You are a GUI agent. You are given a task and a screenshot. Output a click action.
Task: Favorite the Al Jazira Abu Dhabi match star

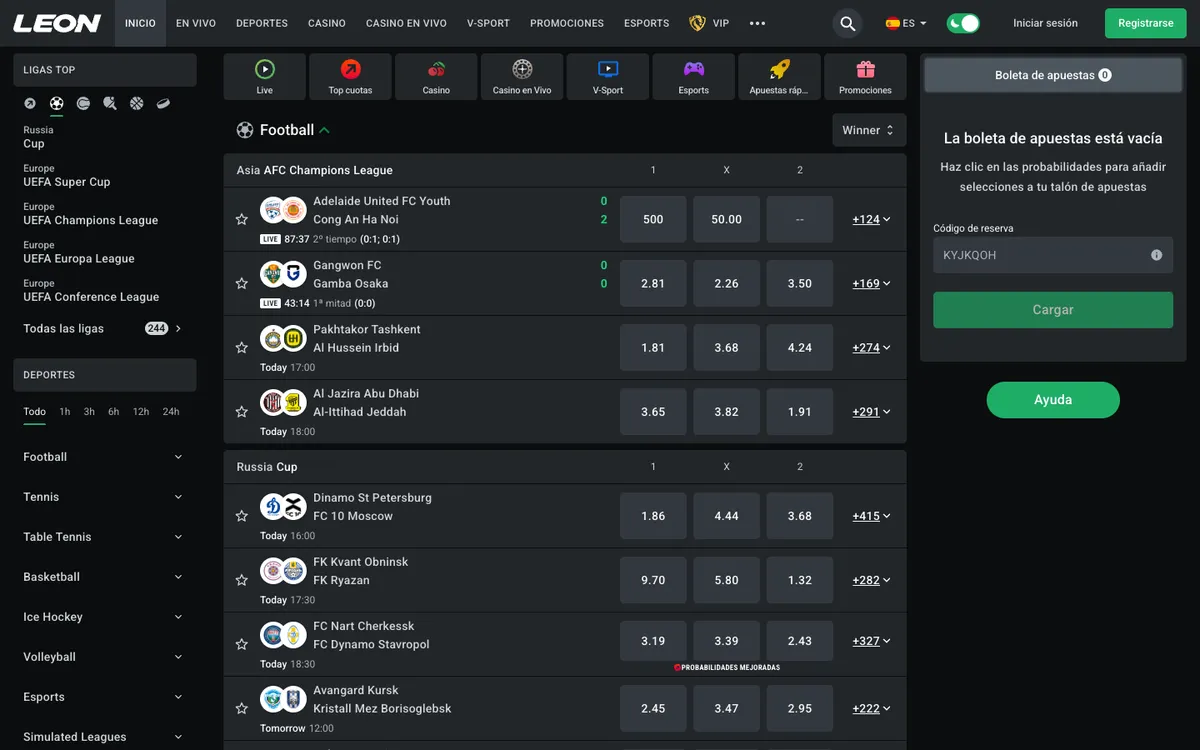point(241,412)
